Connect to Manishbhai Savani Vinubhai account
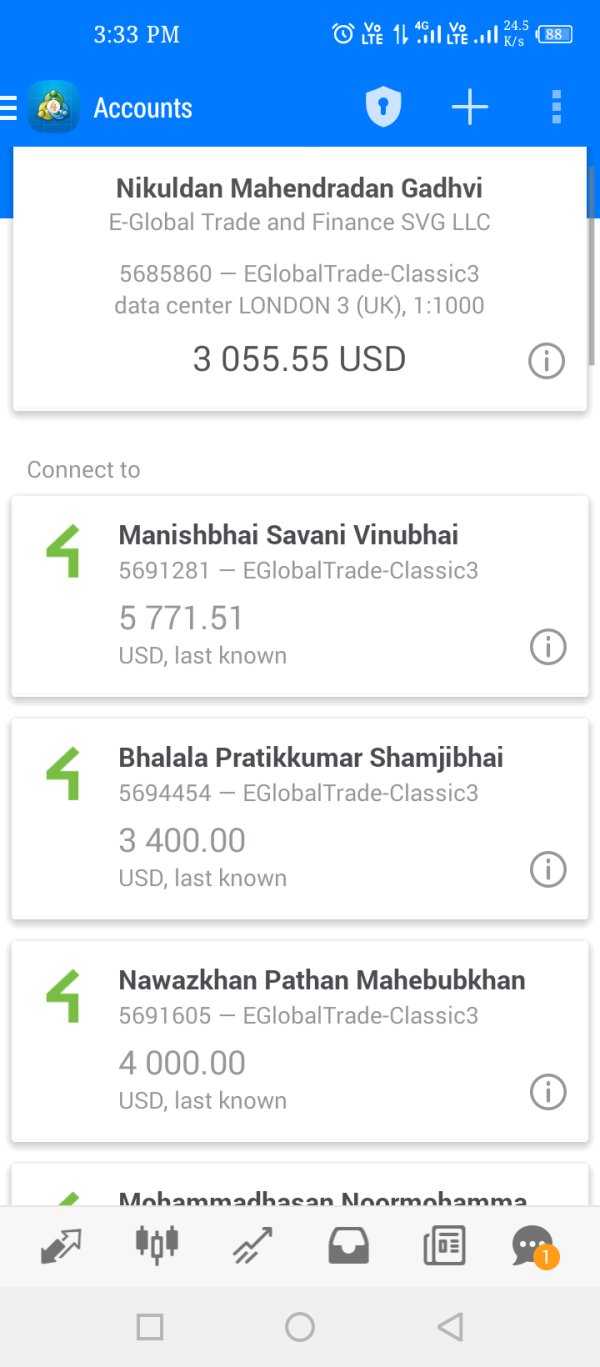The width and height of the screenshot is (600, 1367). click(288, 593)
